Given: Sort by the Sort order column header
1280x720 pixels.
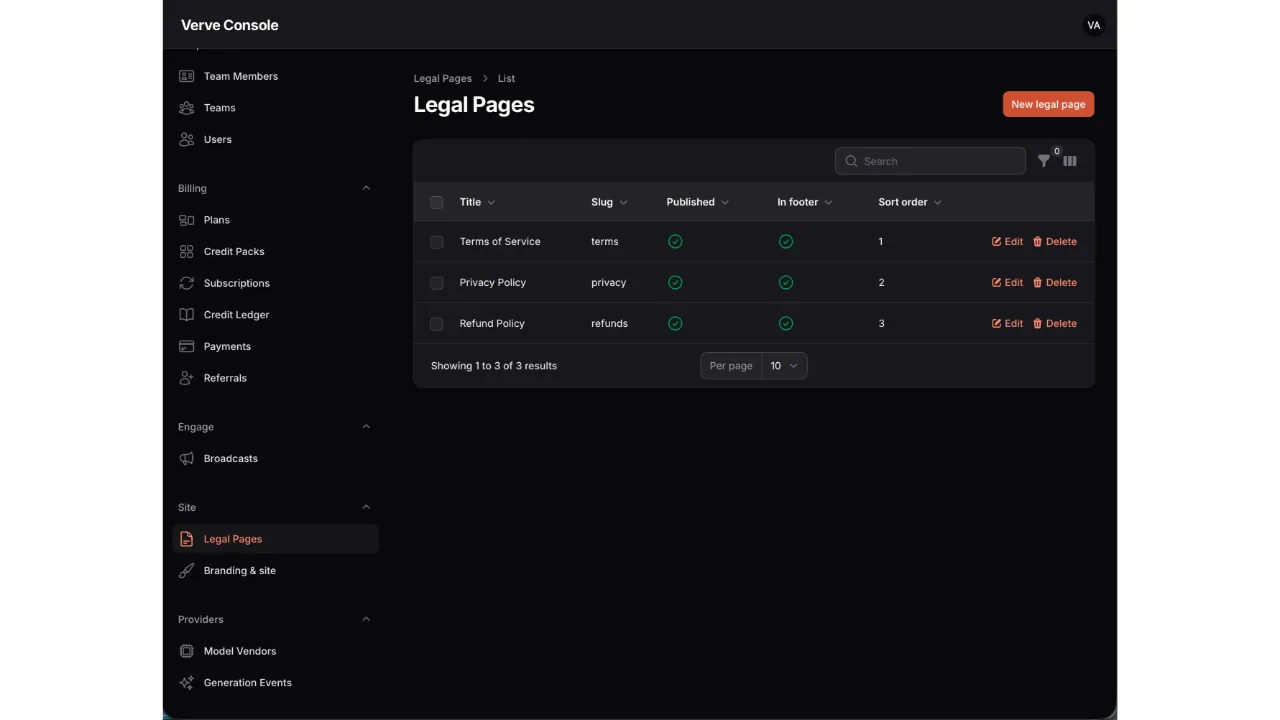Looking at the screenshot, I should click(x=910, y=202).
